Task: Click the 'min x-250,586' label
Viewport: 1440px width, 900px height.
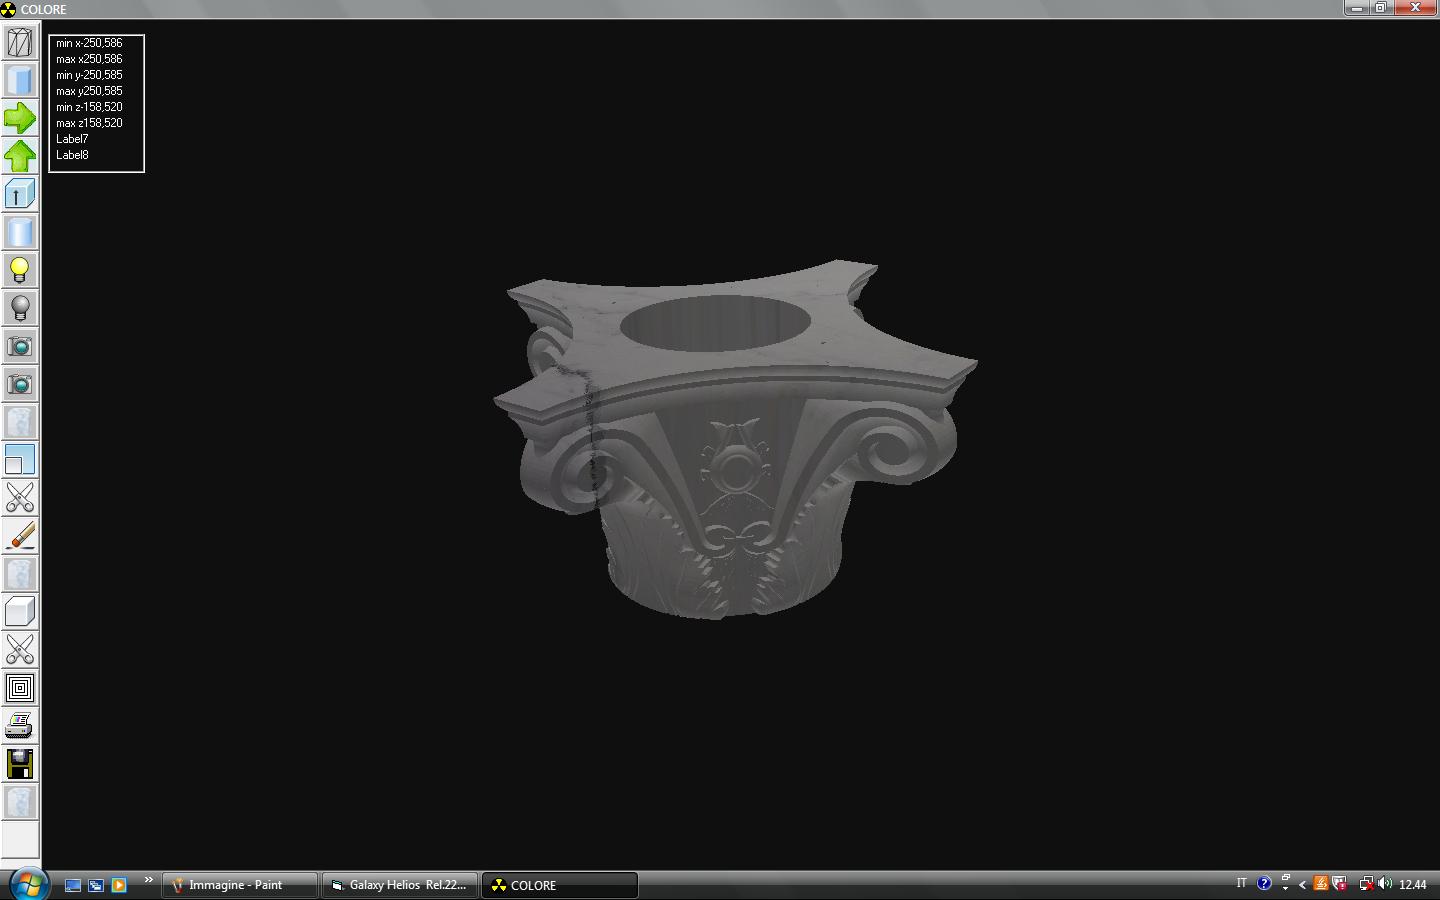Action: tap(89, 43)
